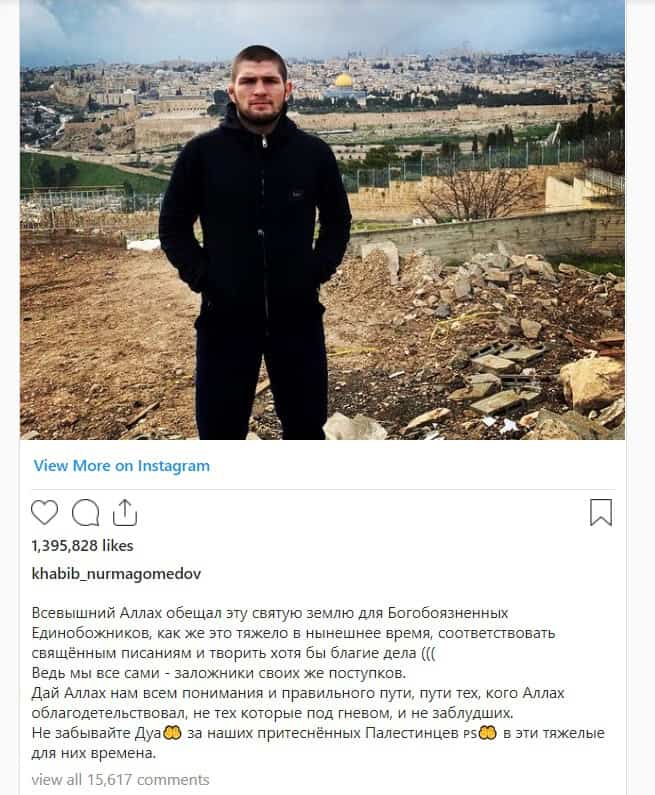Click the golden dome in the photo
655x795 pixels.
(344, 81)
